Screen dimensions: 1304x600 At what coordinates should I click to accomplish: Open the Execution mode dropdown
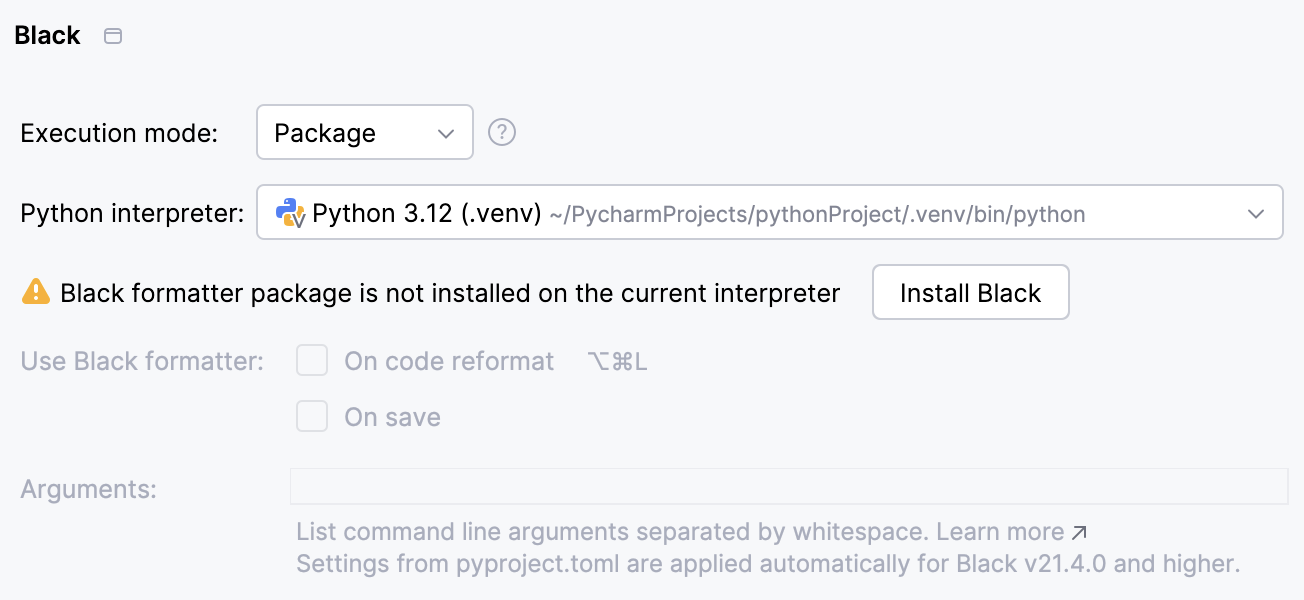[x=364, y=132]
